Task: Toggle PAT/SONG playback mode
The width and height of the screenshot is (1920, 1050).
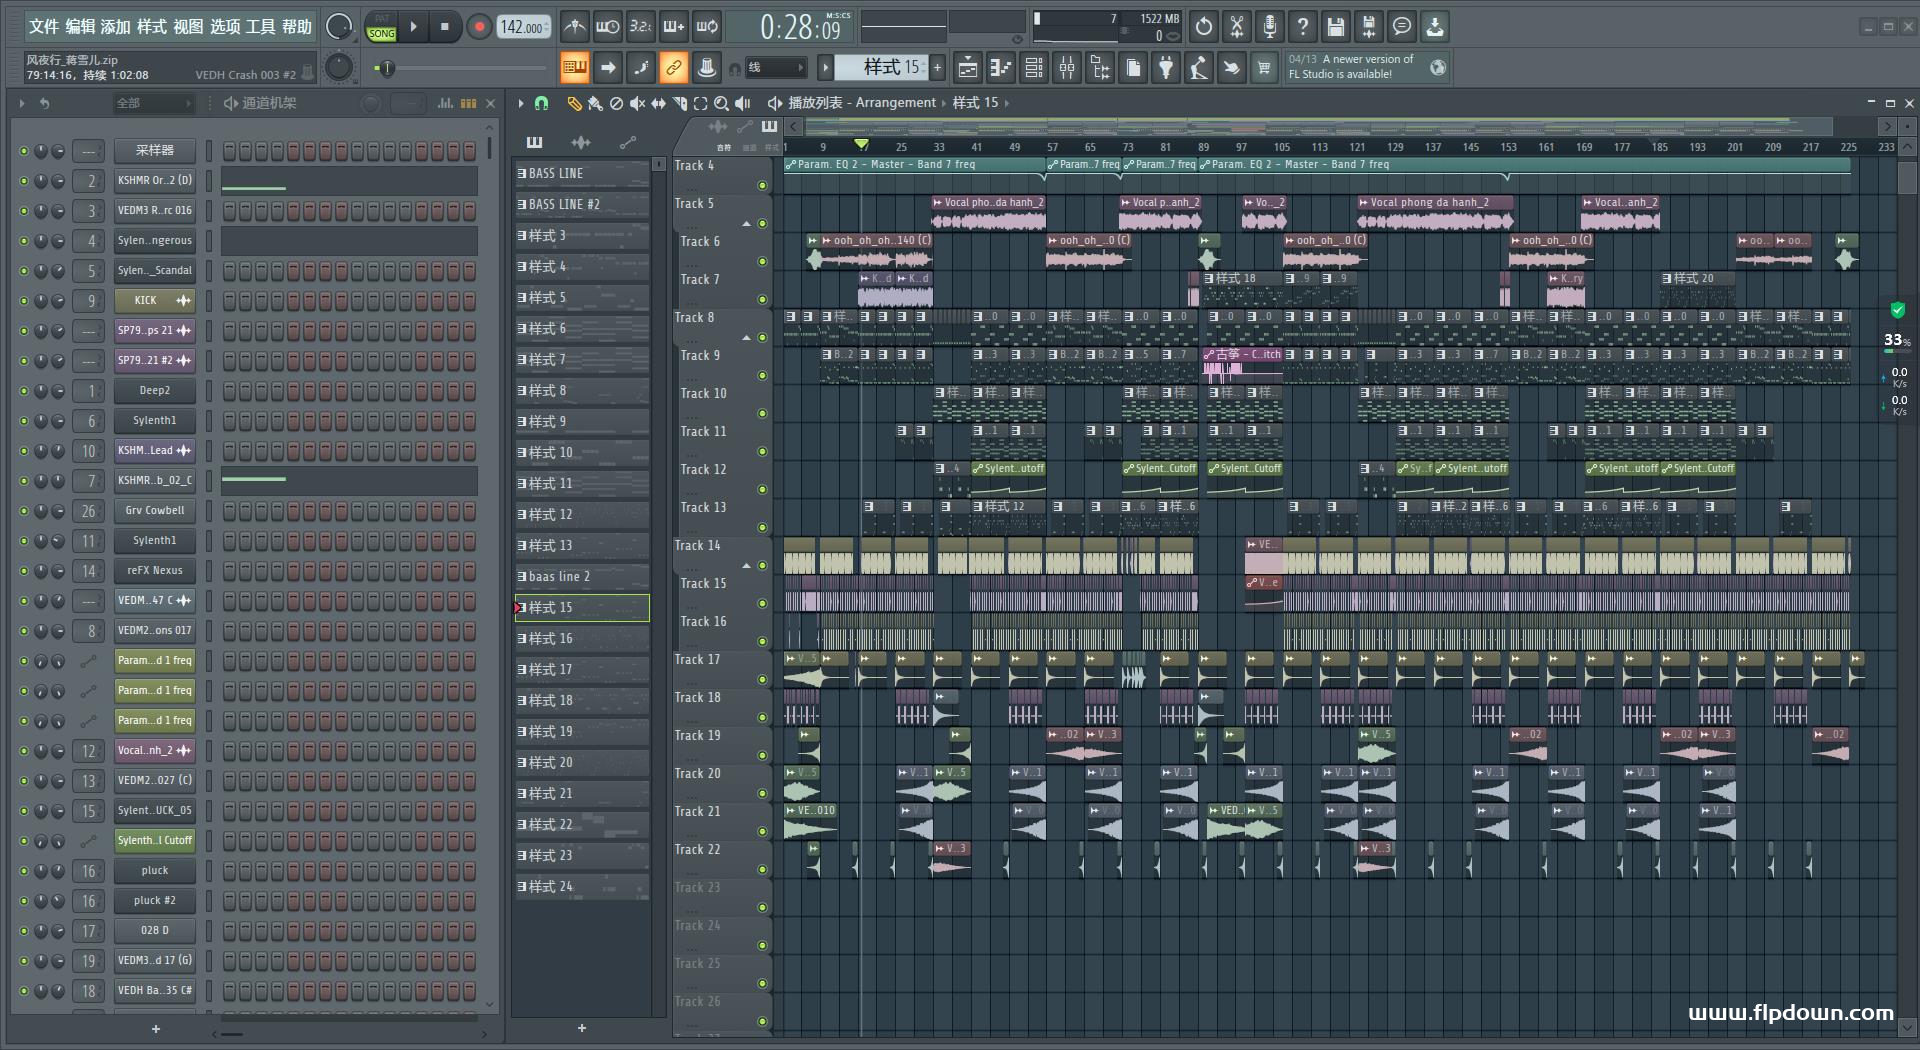Action: point(381,27)
